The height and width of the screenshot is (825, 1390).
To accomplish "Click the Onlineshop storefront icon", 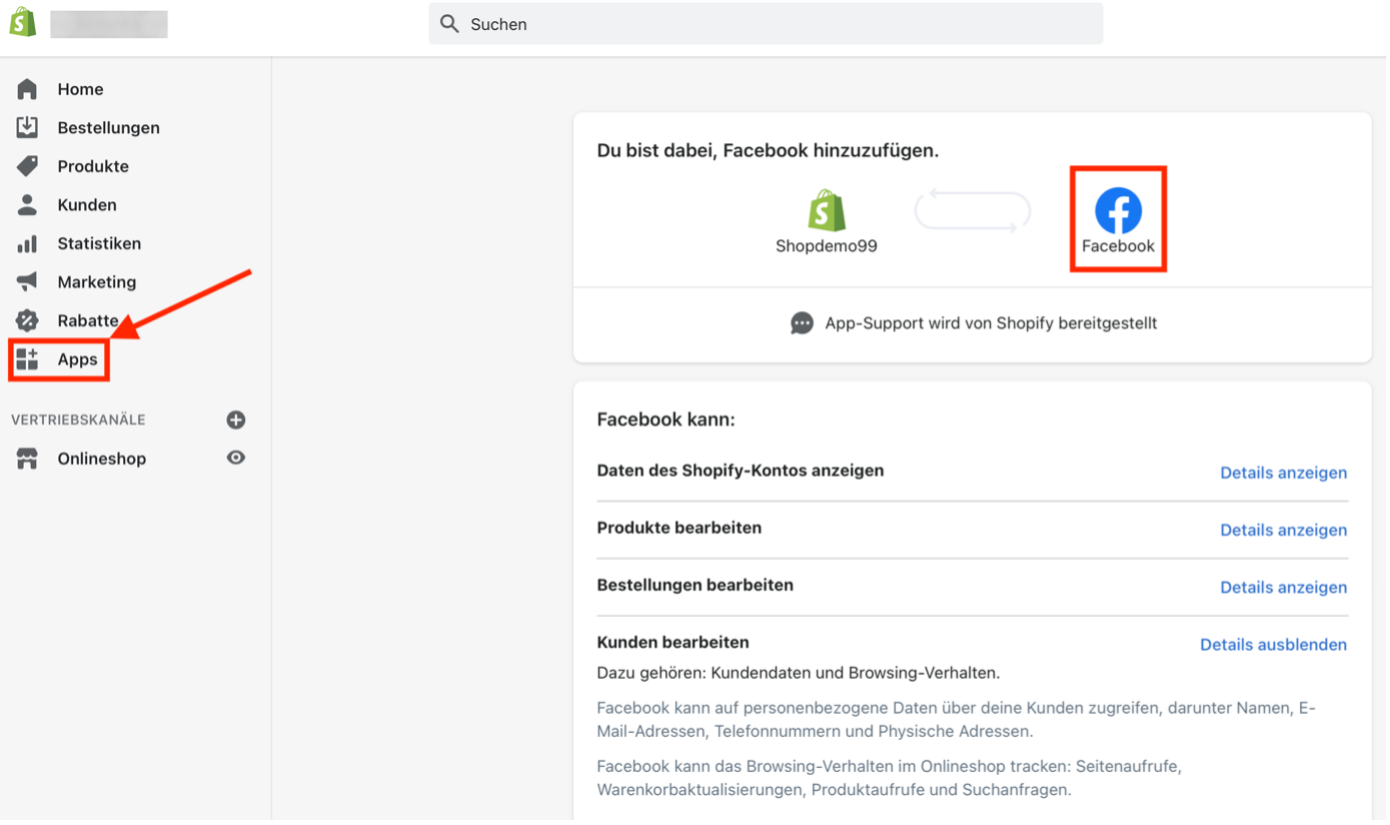I will [27, 458].
